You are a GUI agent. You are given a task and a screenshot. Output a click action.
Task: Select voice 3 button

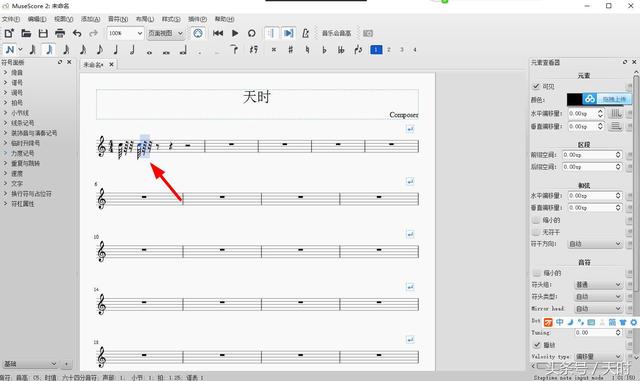[x=402, y=50]
